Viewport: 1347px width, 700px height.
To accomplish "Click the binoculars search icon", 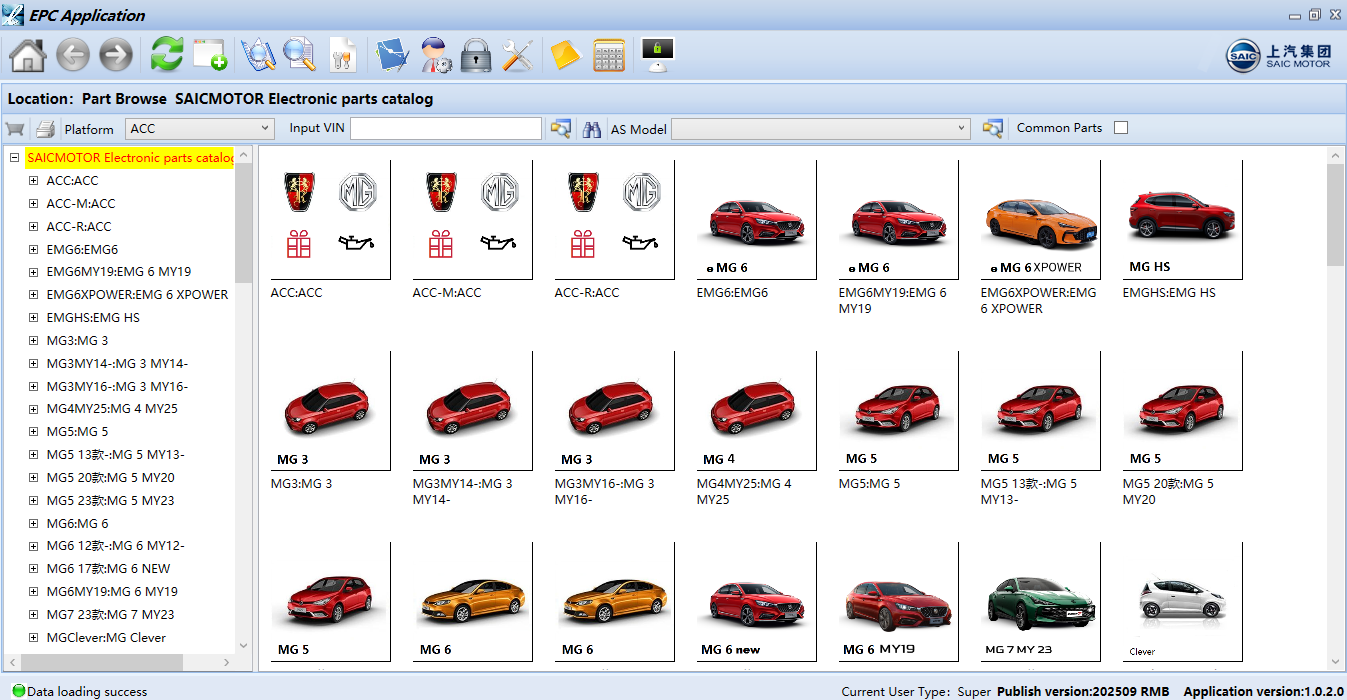I will point(592,129).
